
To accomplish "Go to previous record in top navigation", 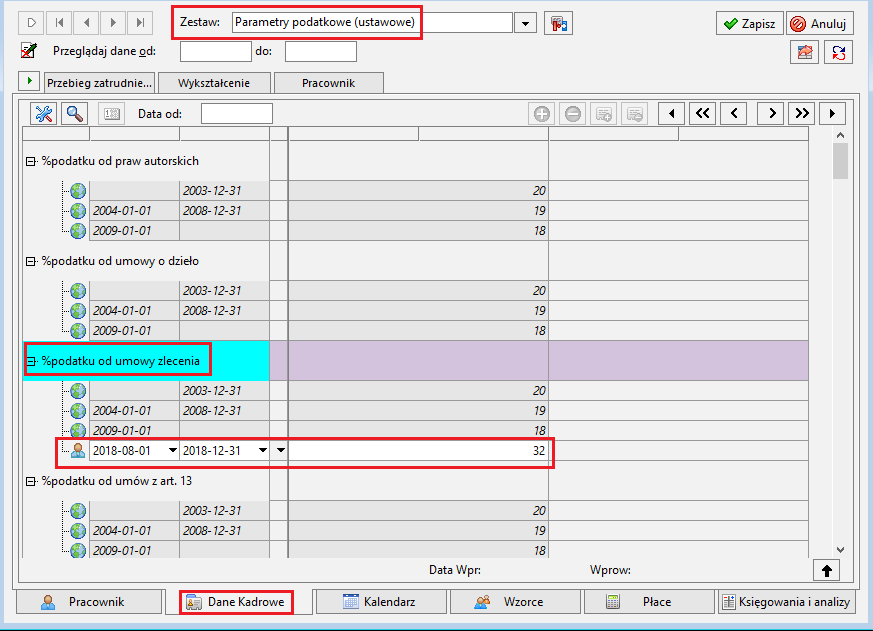I will 86,23.
